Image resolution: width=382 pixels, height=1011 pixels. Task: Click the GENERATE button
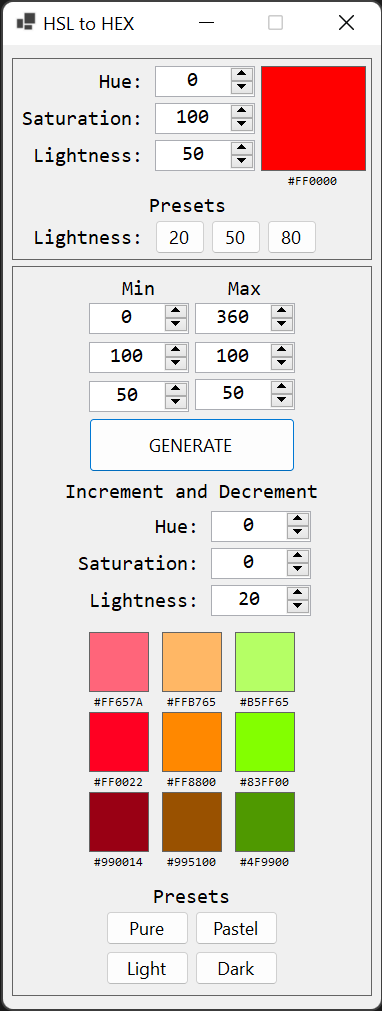[192, 445]
